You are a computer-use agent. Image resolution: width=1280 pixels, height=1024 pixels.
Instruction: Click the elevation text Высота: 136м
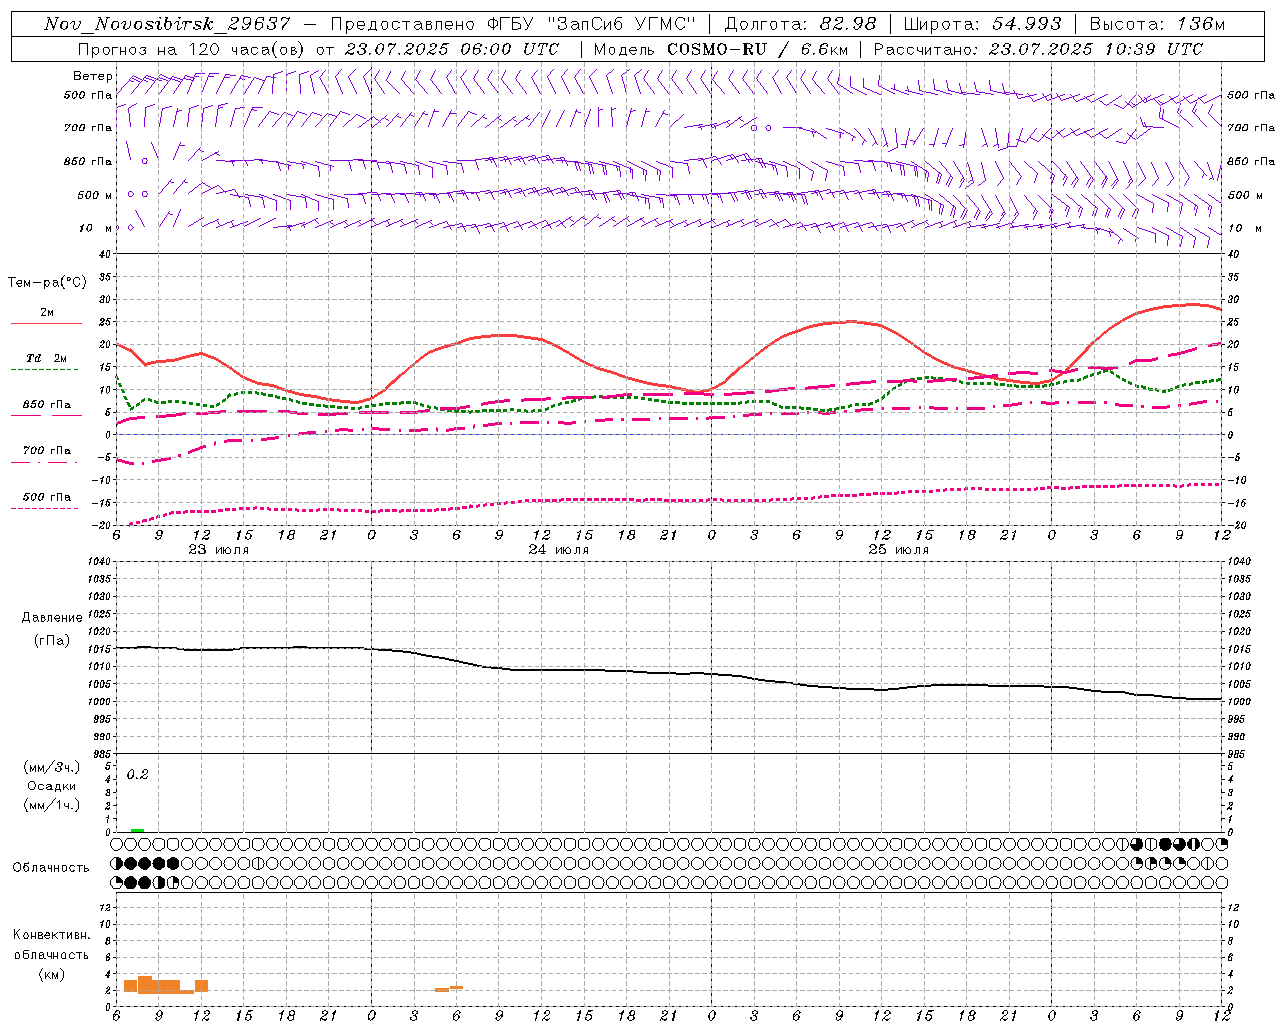coord(1157,24)
